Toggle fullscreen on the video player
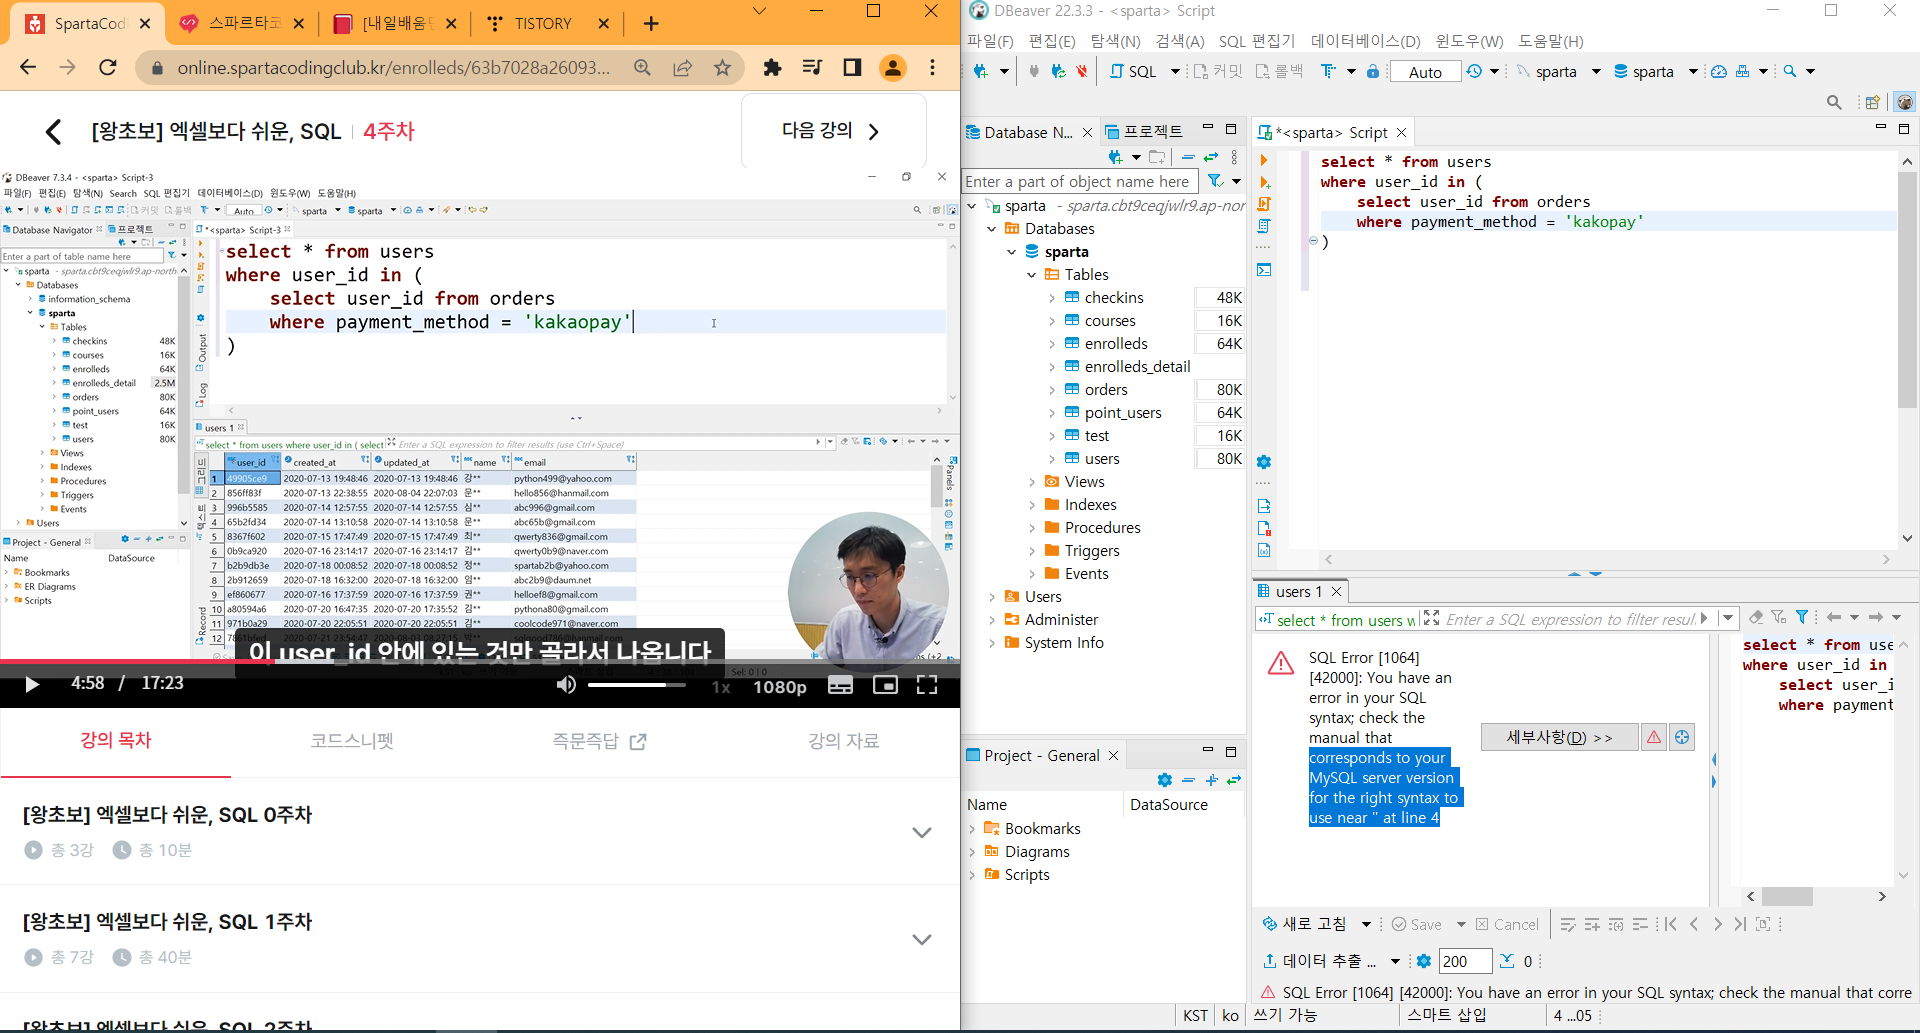 click(x=927, y=685)
